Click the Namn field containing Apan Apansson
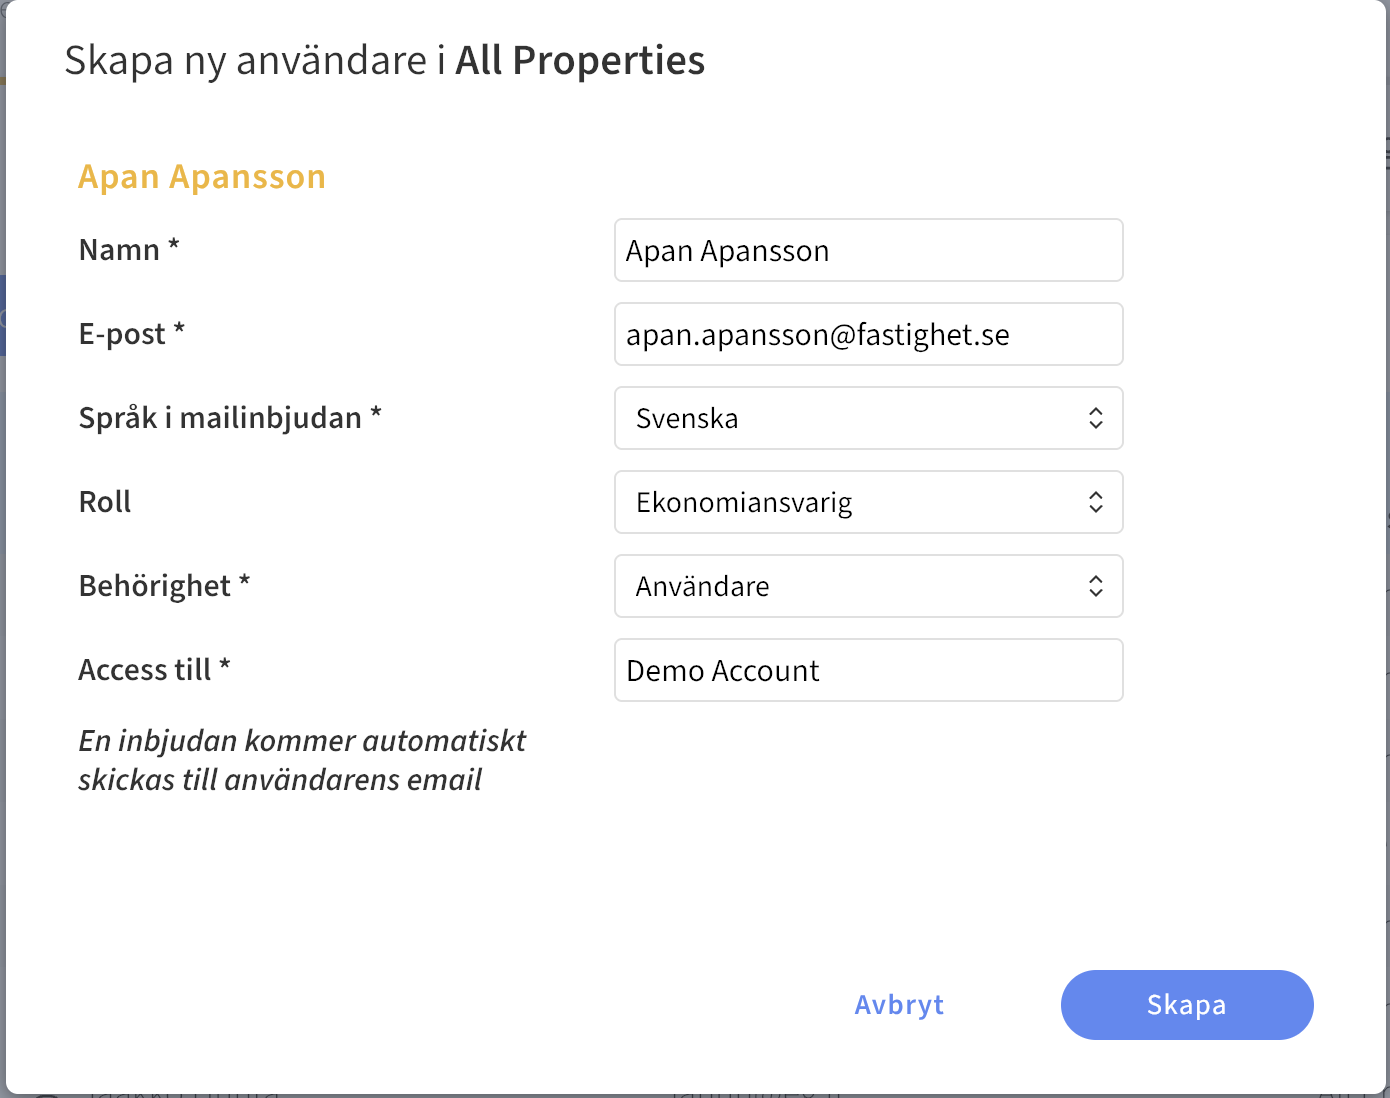Image resolution: width=1390 pixels, height=1098 pixels. 868,250
